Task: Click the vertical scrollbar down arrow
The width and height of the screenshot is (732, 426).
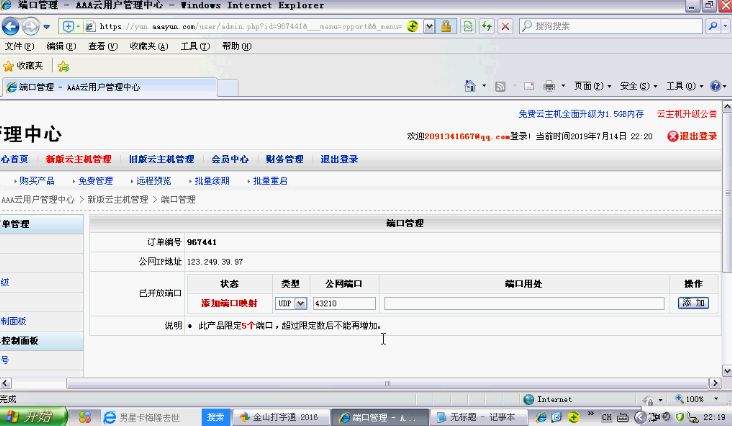Action: pos(727,370)
